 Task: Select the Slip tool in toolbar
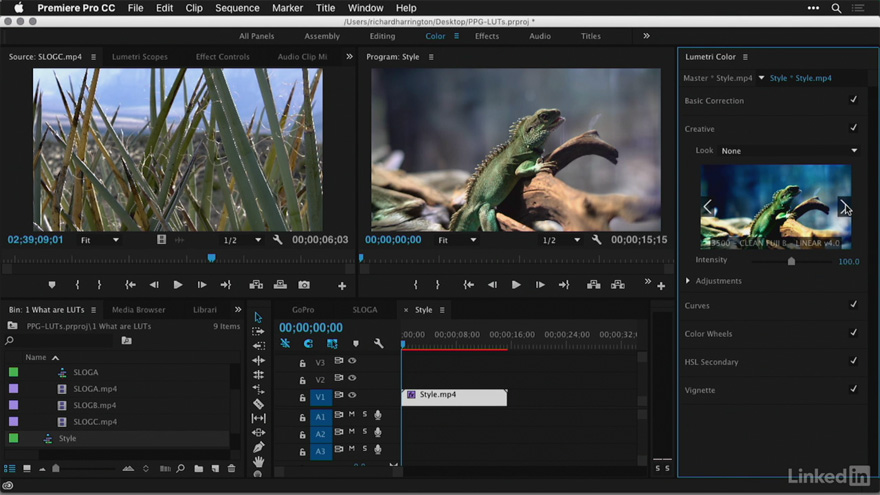(x=258, y=418)
